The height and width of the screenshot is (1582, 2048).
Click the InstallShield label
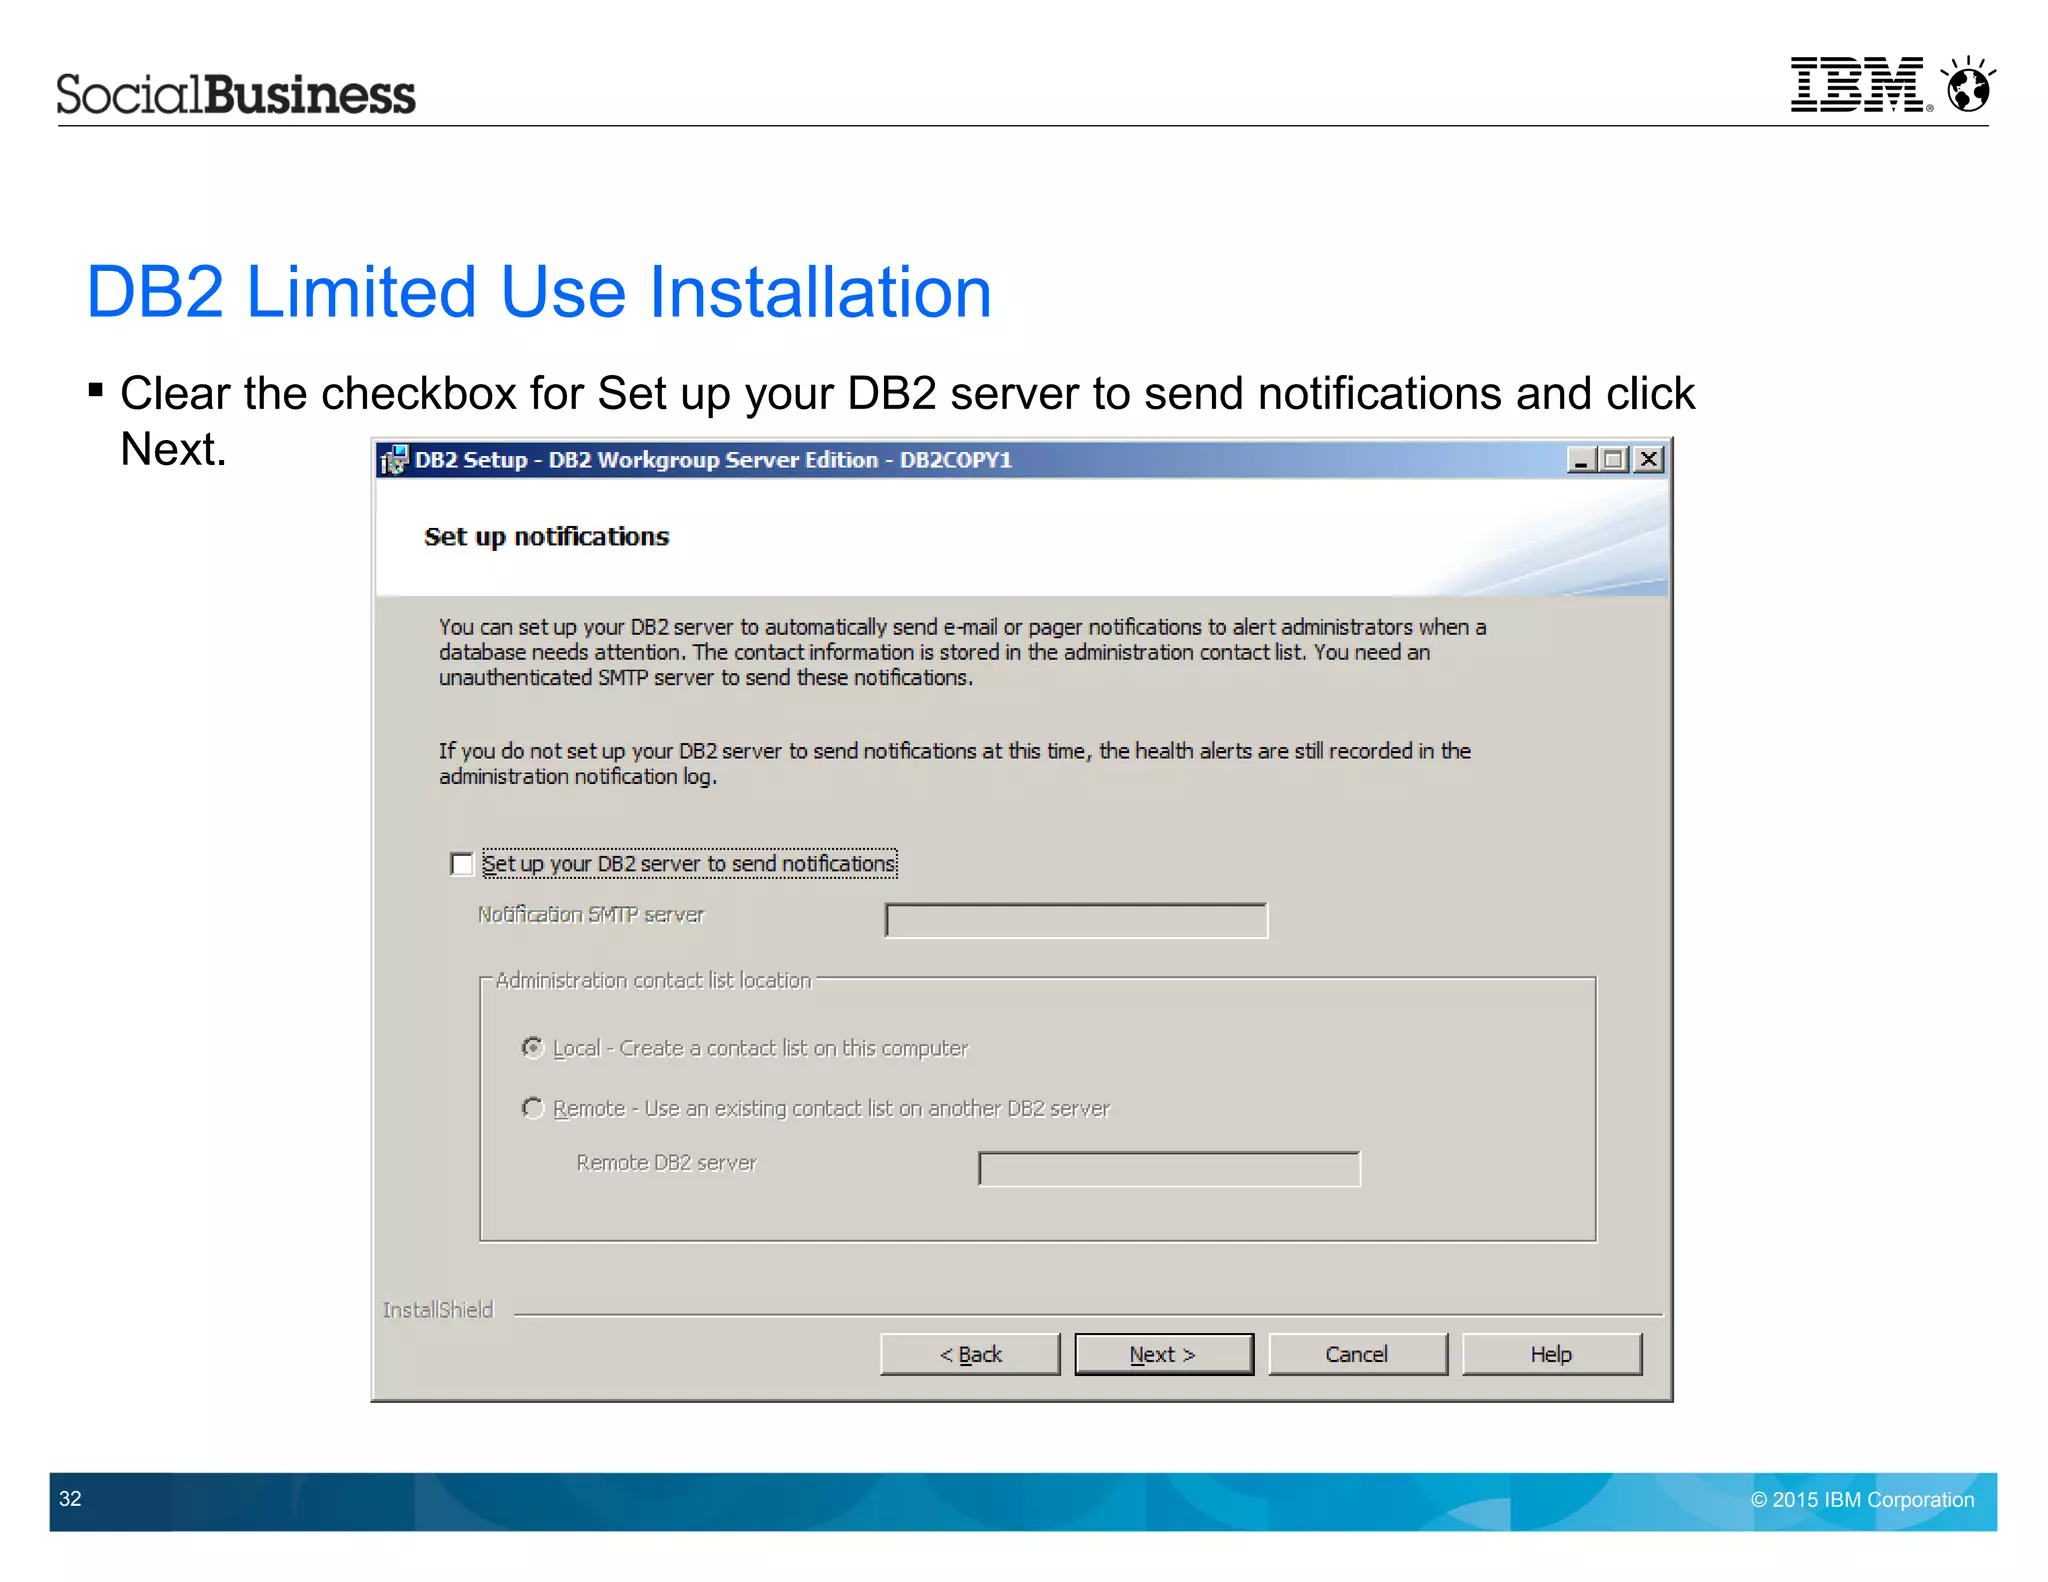point(438,1310)
